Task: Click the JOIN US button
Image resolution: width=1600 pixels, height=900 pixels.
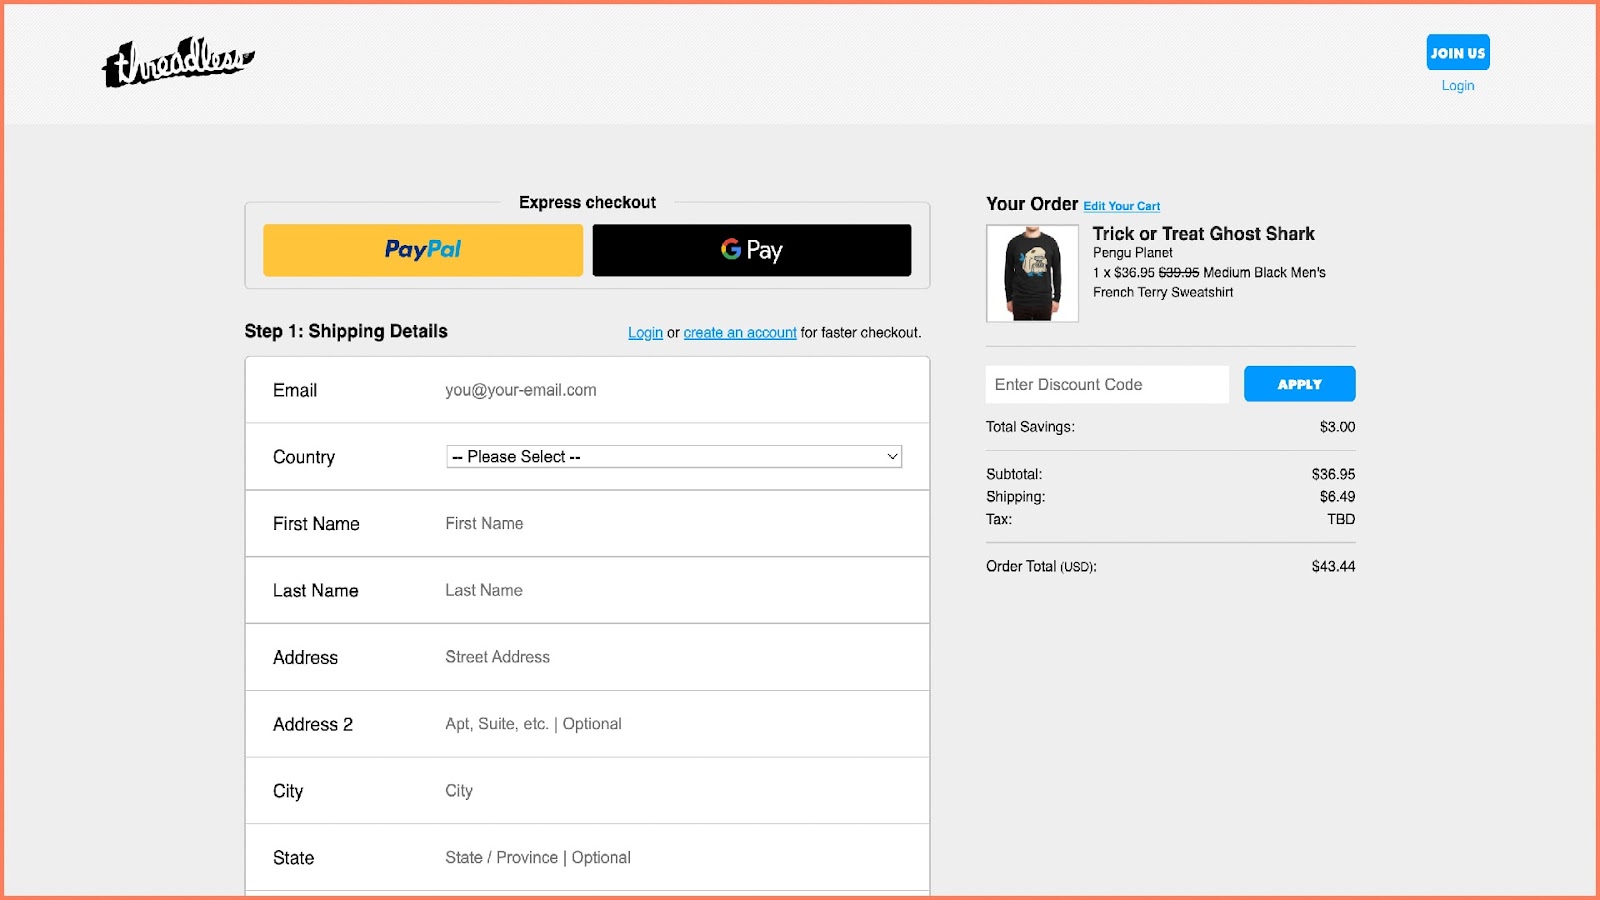Action: [x=1457, y=52]
